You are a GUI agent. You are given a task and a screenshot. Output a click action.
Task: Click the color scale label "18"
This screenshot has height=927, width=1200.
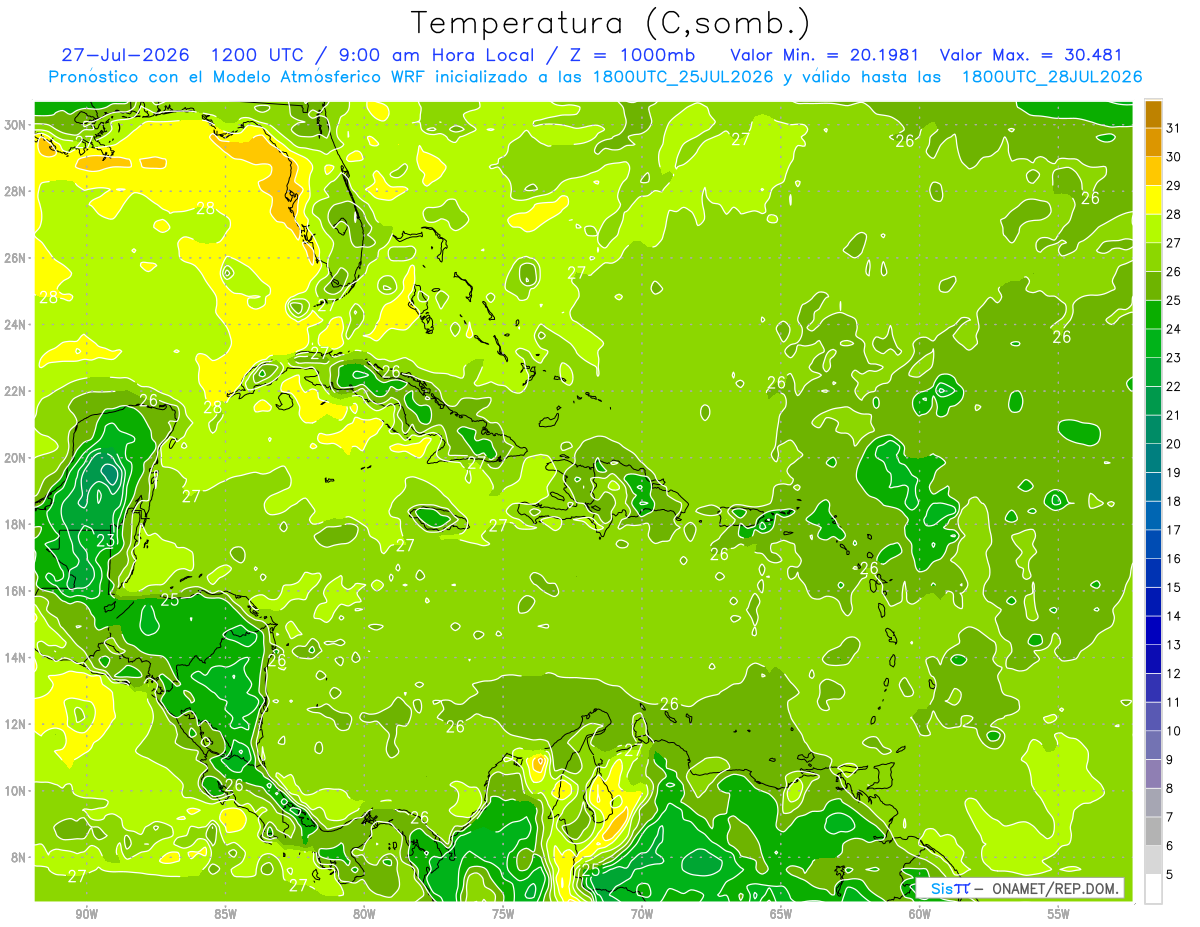pyautogui.click(x=1173, y=501)
